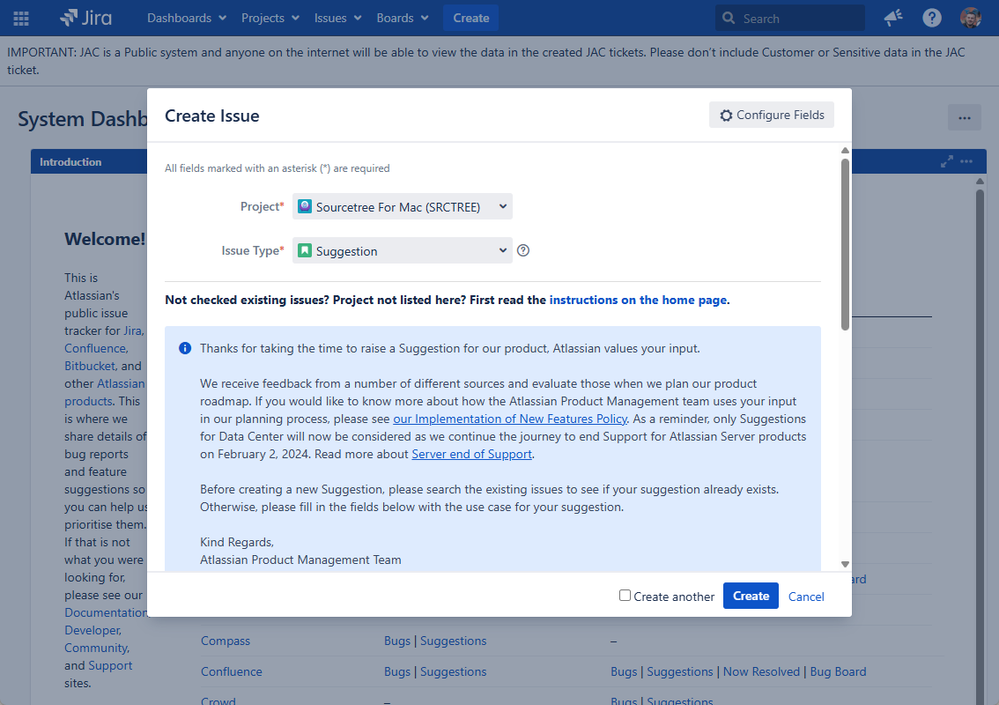Click the Introduction gadget header title

[x=70, y=162]
